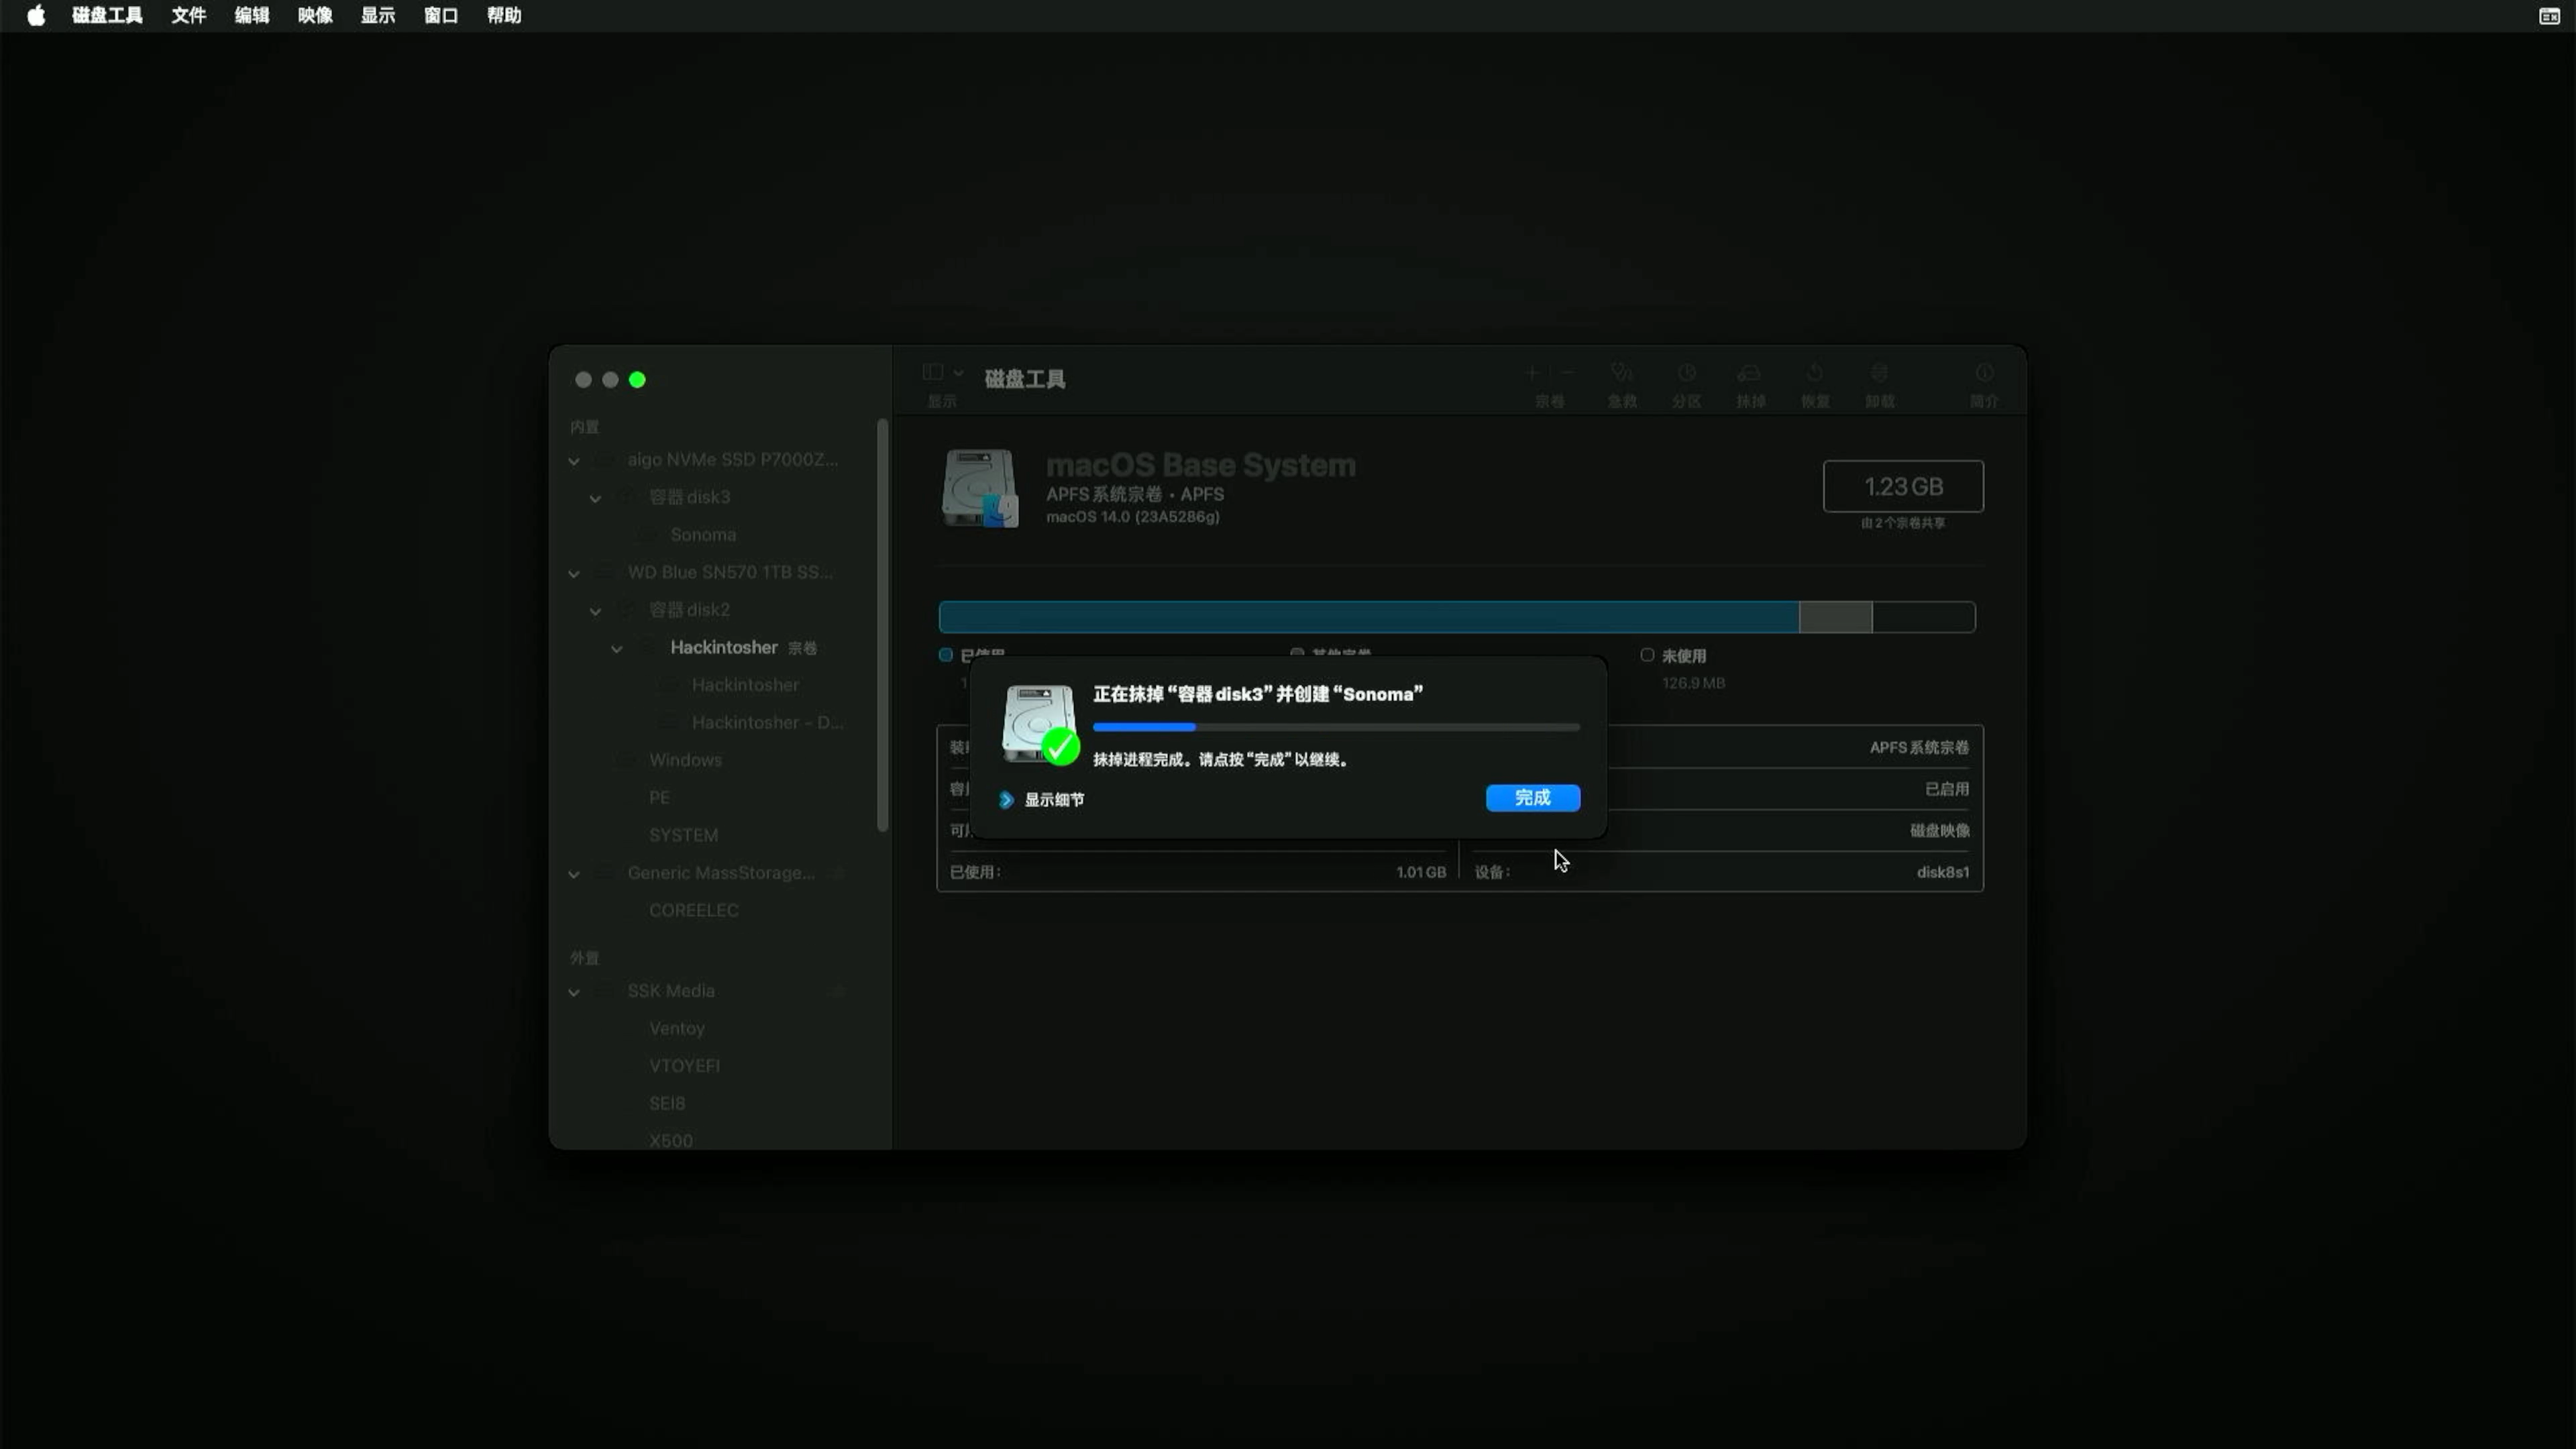Click the 已使用 blue legend marker
This screenshot has height=1449, width=2576.
(x=945, y=655)
